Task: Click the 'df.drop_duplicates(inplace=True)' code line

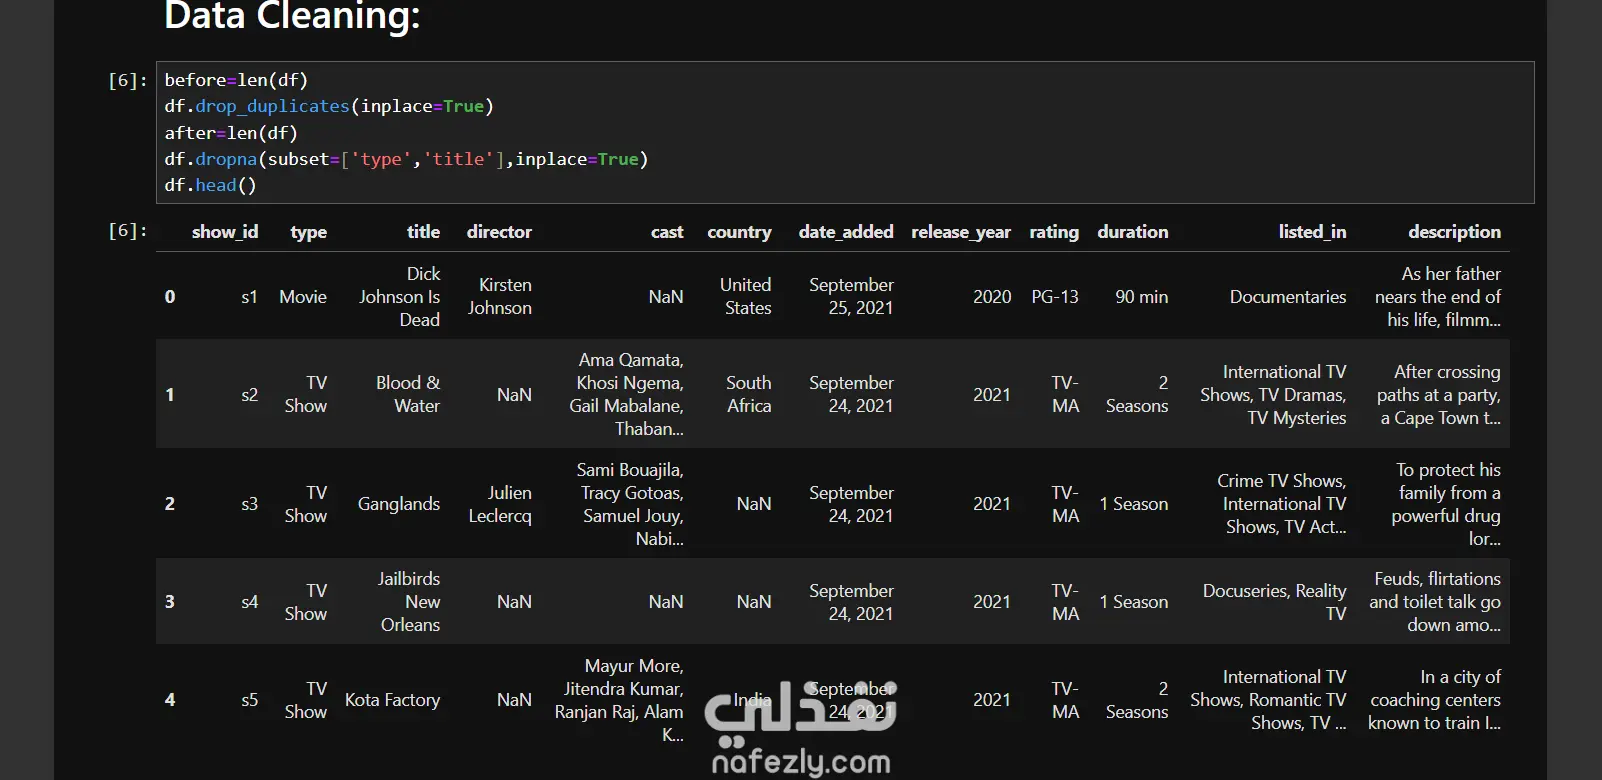Action: pyautogui.click(x=329, y=106)
